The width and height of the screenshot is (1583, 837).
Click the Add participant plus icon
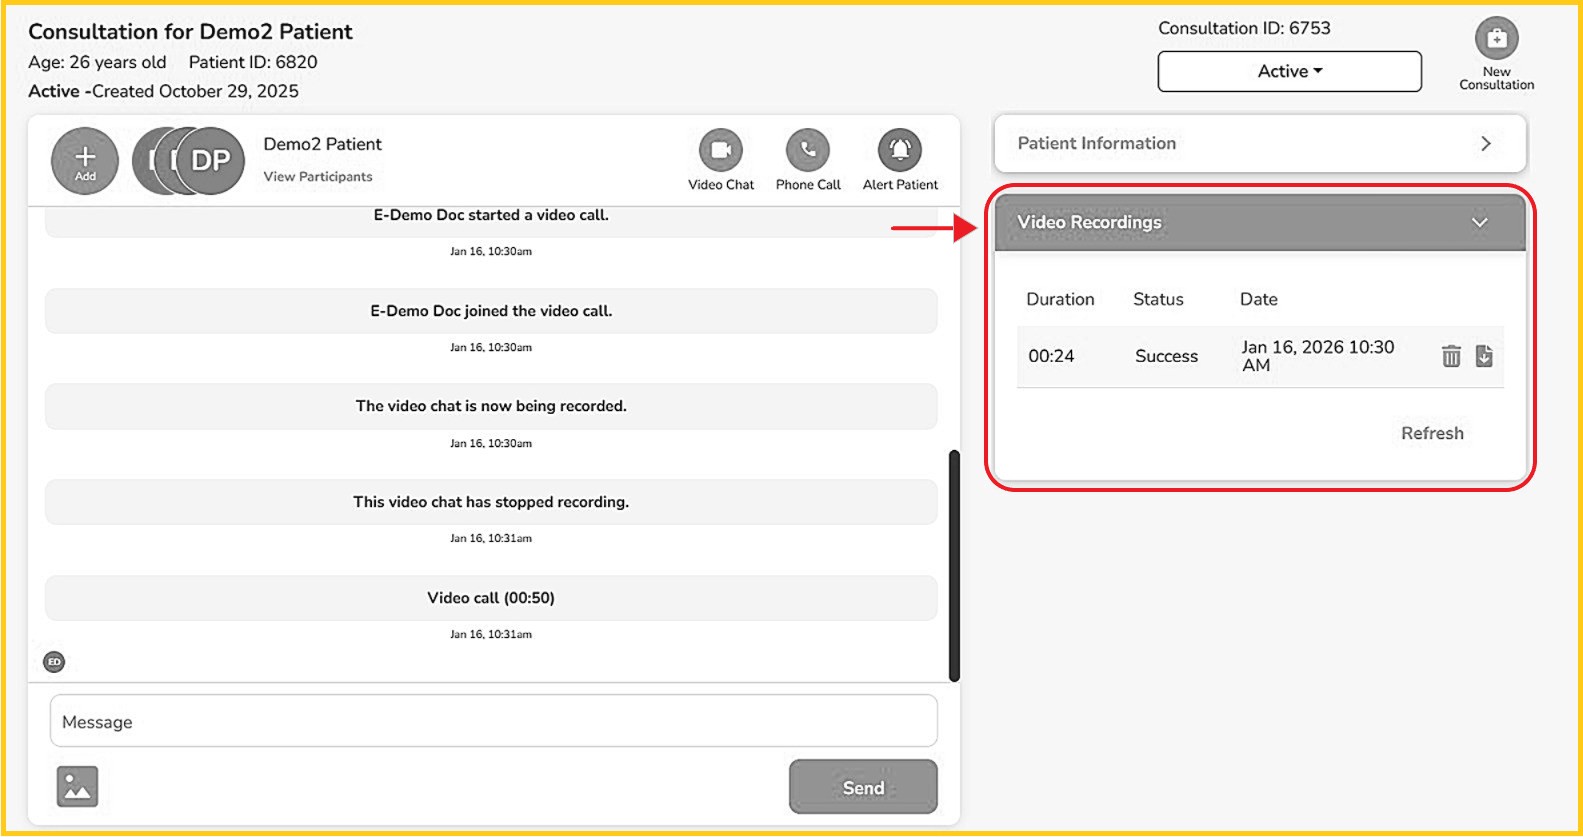(x=85, y=160)
